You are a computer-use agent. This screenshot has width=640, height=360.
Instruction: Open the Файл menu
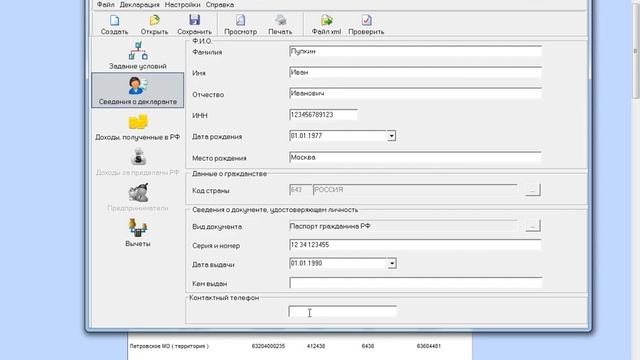[x=105, y=5]
